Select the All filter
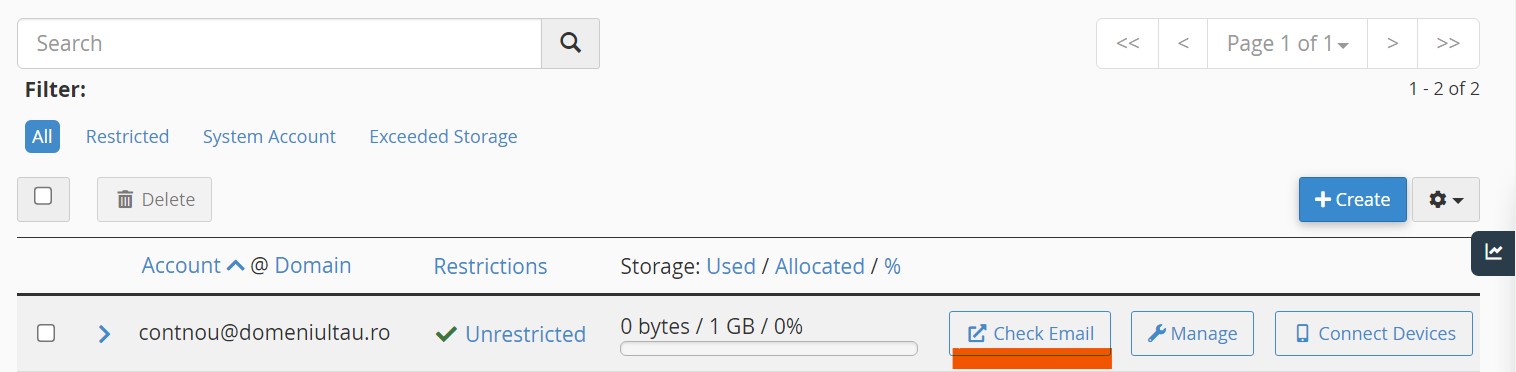Viewport: 1516px width, 372px height. 42,136
